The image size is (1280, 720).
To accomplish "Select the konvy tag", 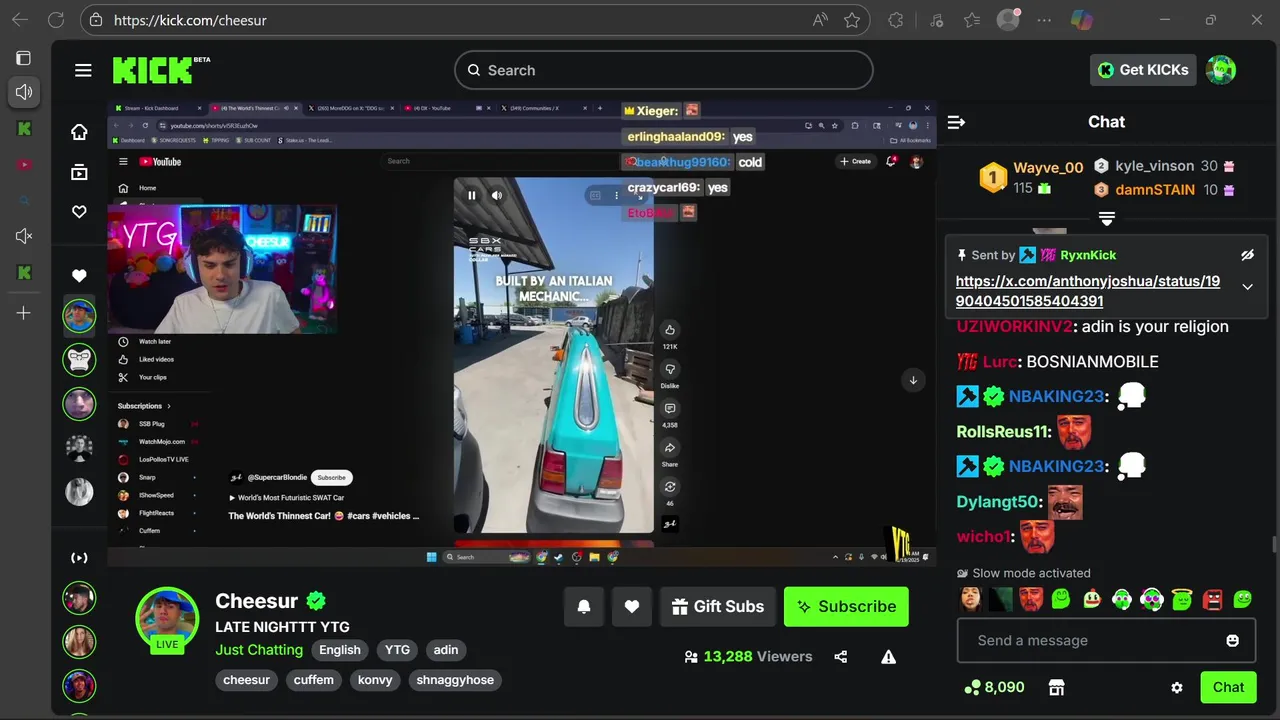I will click(x=375, y=680).
